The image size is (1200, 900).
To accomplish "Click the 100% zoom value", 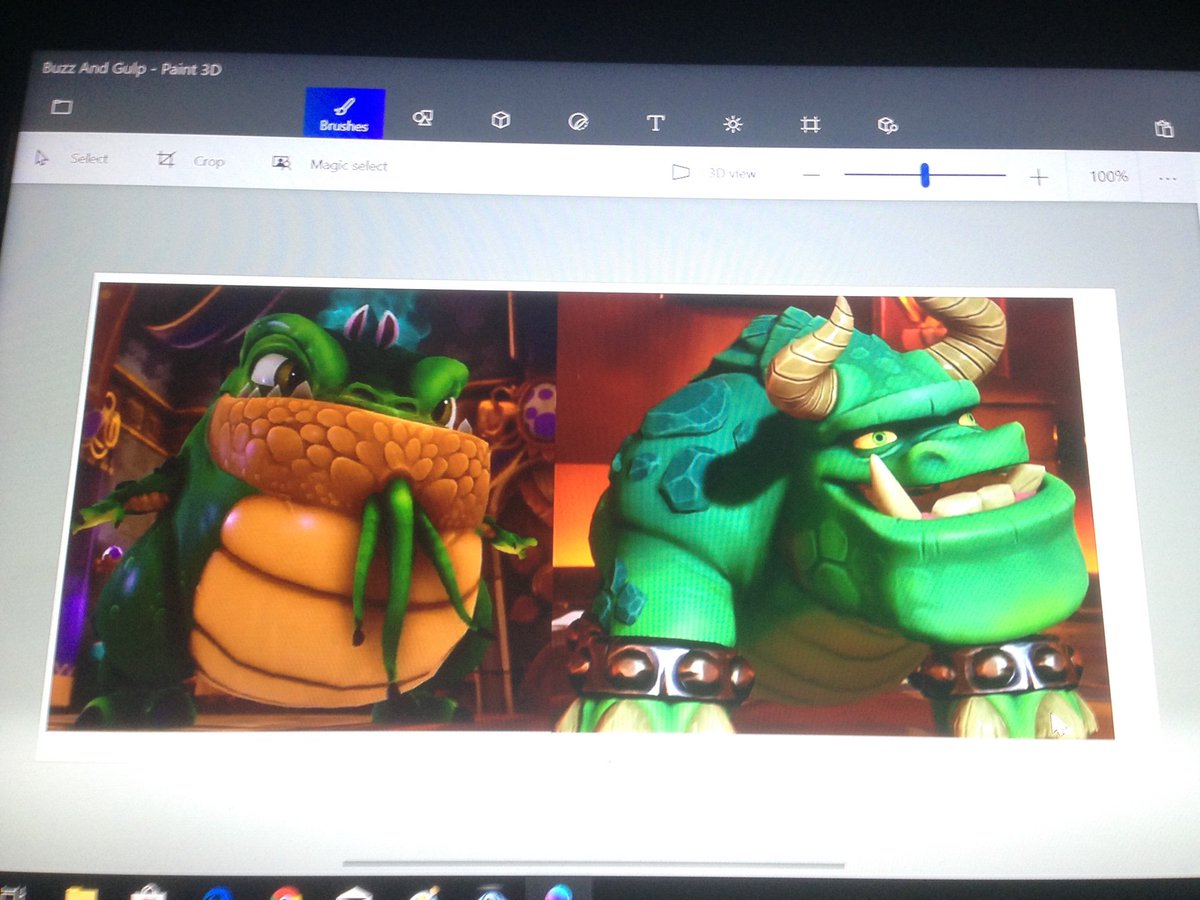I will point(1108,177).
